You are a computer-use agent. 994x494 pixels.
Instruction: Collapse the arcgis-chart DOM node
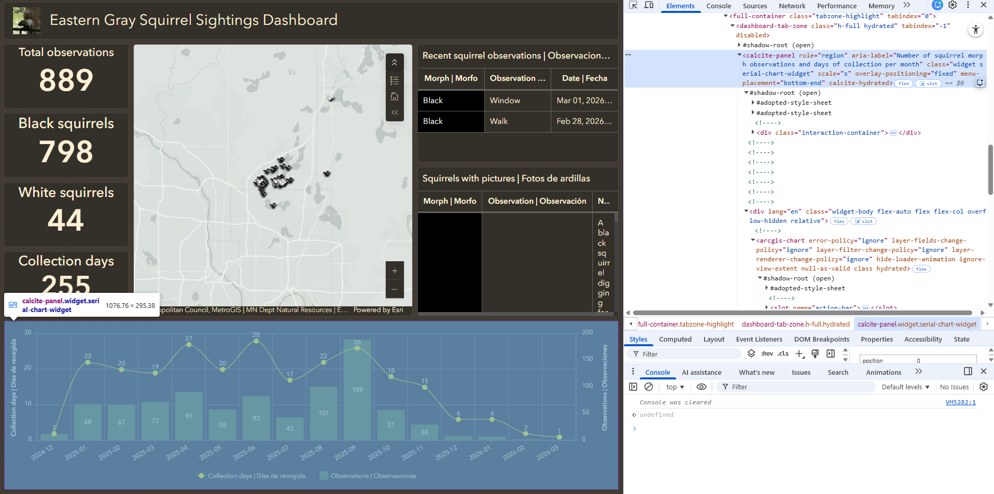[x=753, y=240]
